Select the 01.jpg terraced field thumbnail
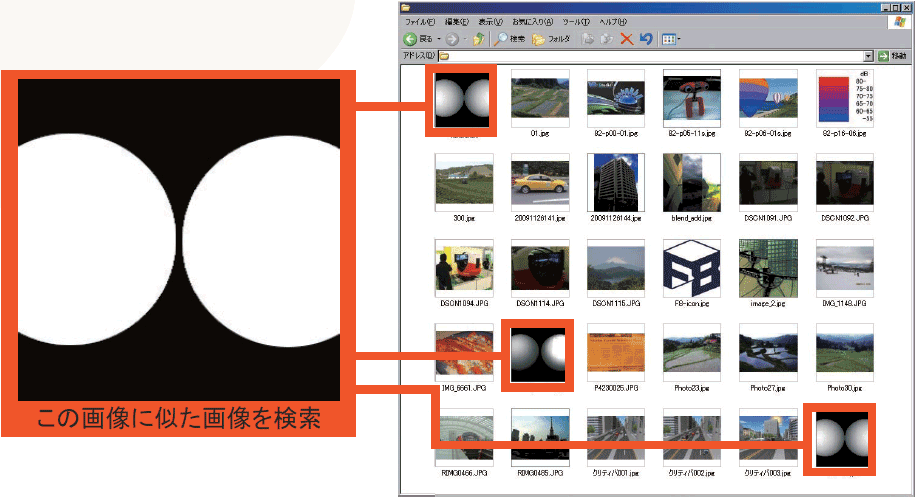This screenshot has height=497, width=916. (540, 98)
